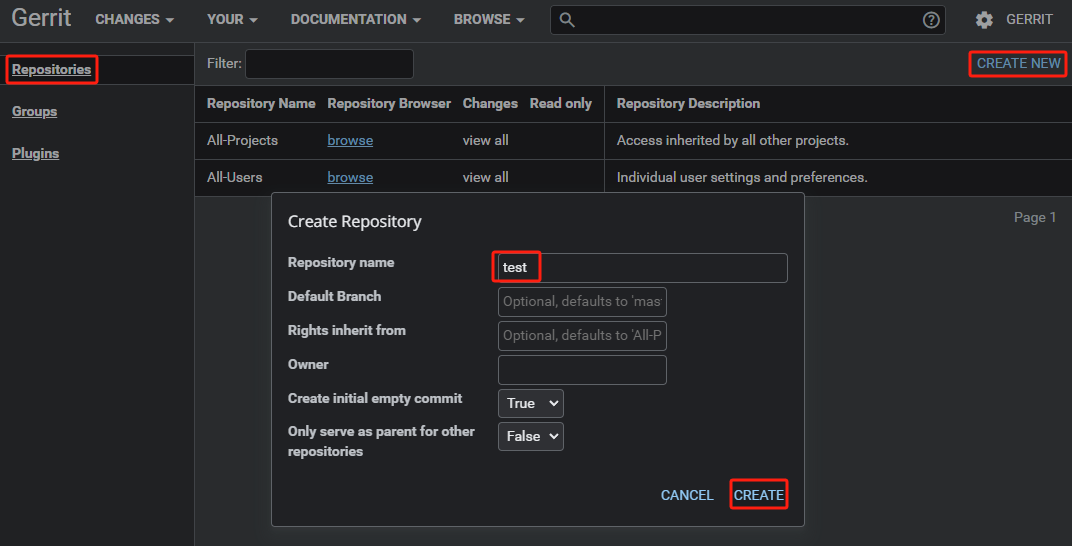Expand the CHANGES menu

click(134, 20)
